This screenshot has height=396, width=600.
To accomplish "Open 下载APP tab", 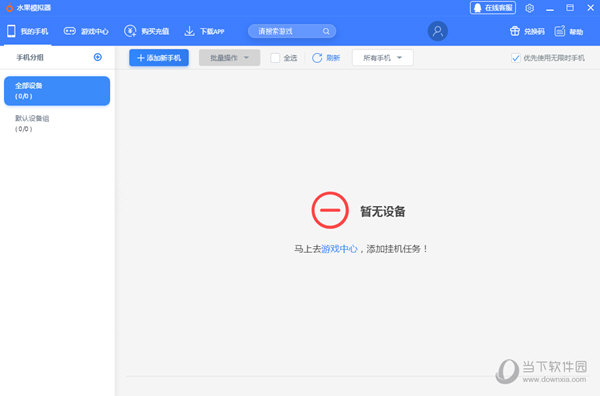I will [x=204, y=31].
